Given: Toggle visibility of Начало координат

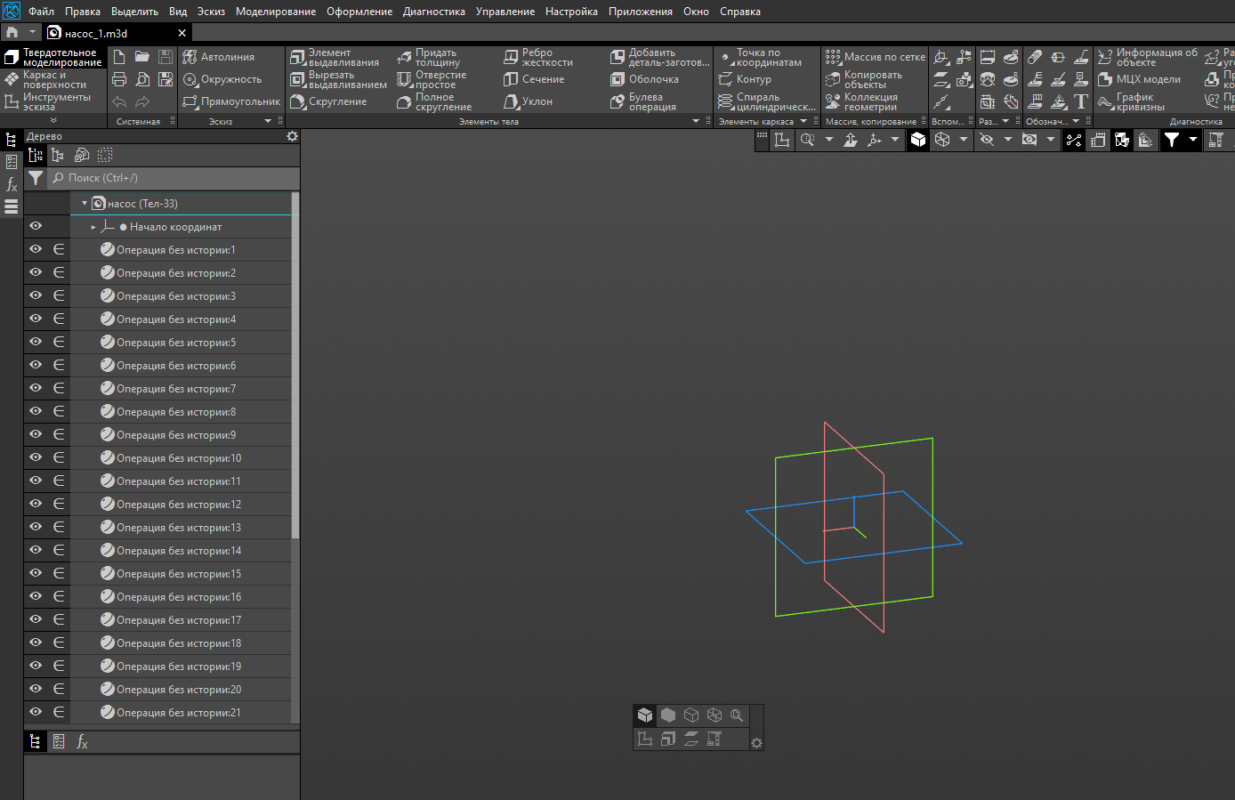Looking at the screenshot, I should click(x=35, y=226).
